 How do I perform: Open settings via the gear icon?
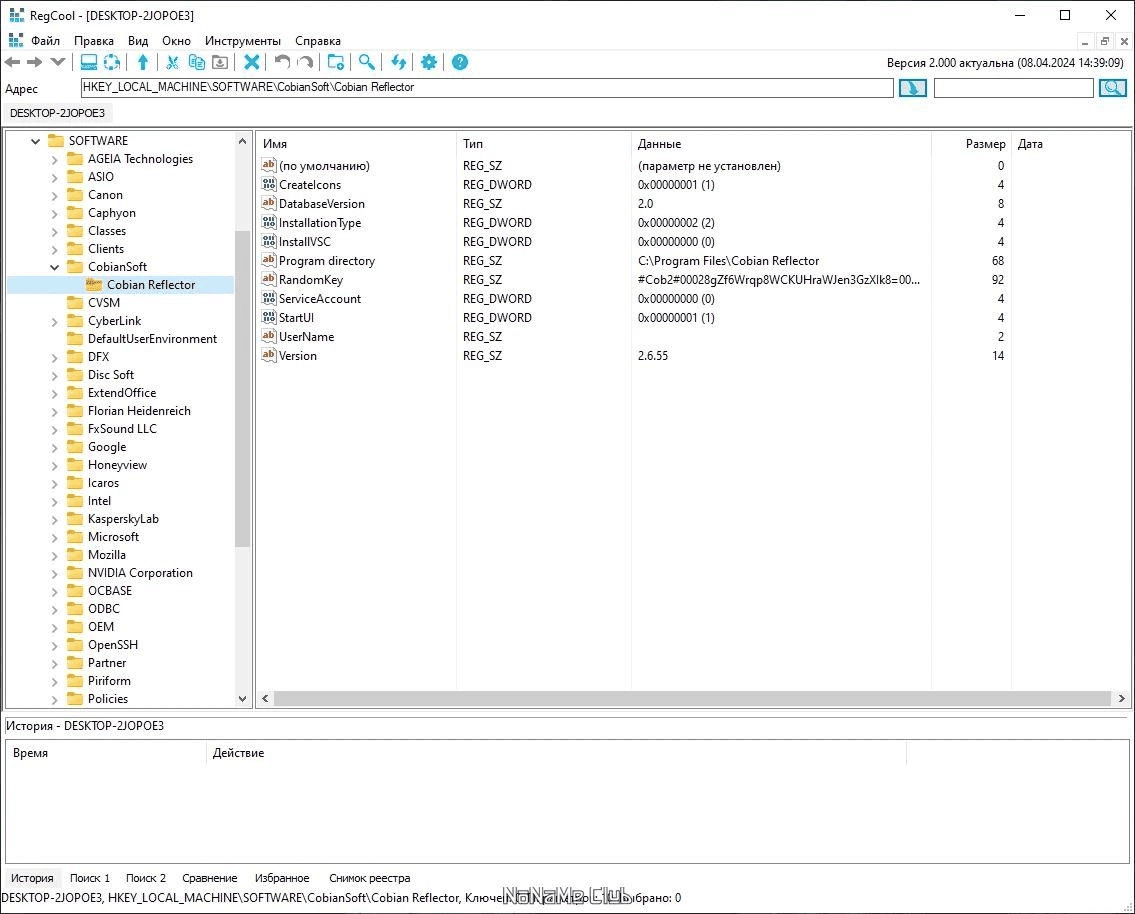(x=429, y=62)
